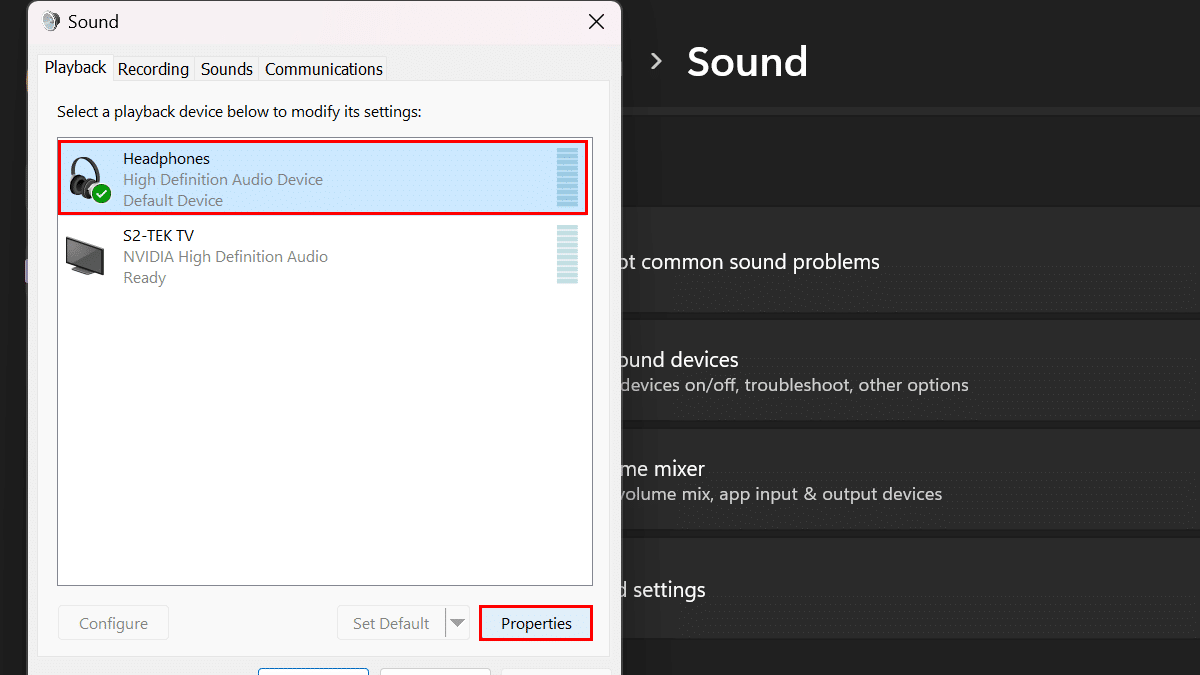
Task: Click the S2-TEK TV monitor icon
Action: [85, 256]
